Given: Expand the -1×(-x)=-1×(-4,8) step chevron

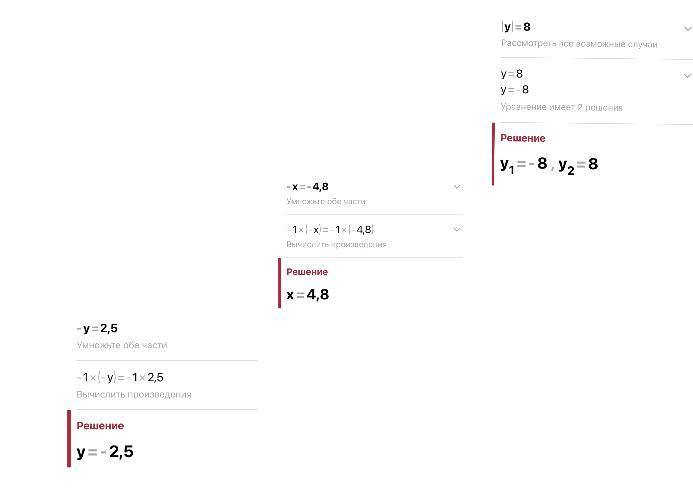Looking at the screenshot, I should pyautogui.click(x=457, y=229).
